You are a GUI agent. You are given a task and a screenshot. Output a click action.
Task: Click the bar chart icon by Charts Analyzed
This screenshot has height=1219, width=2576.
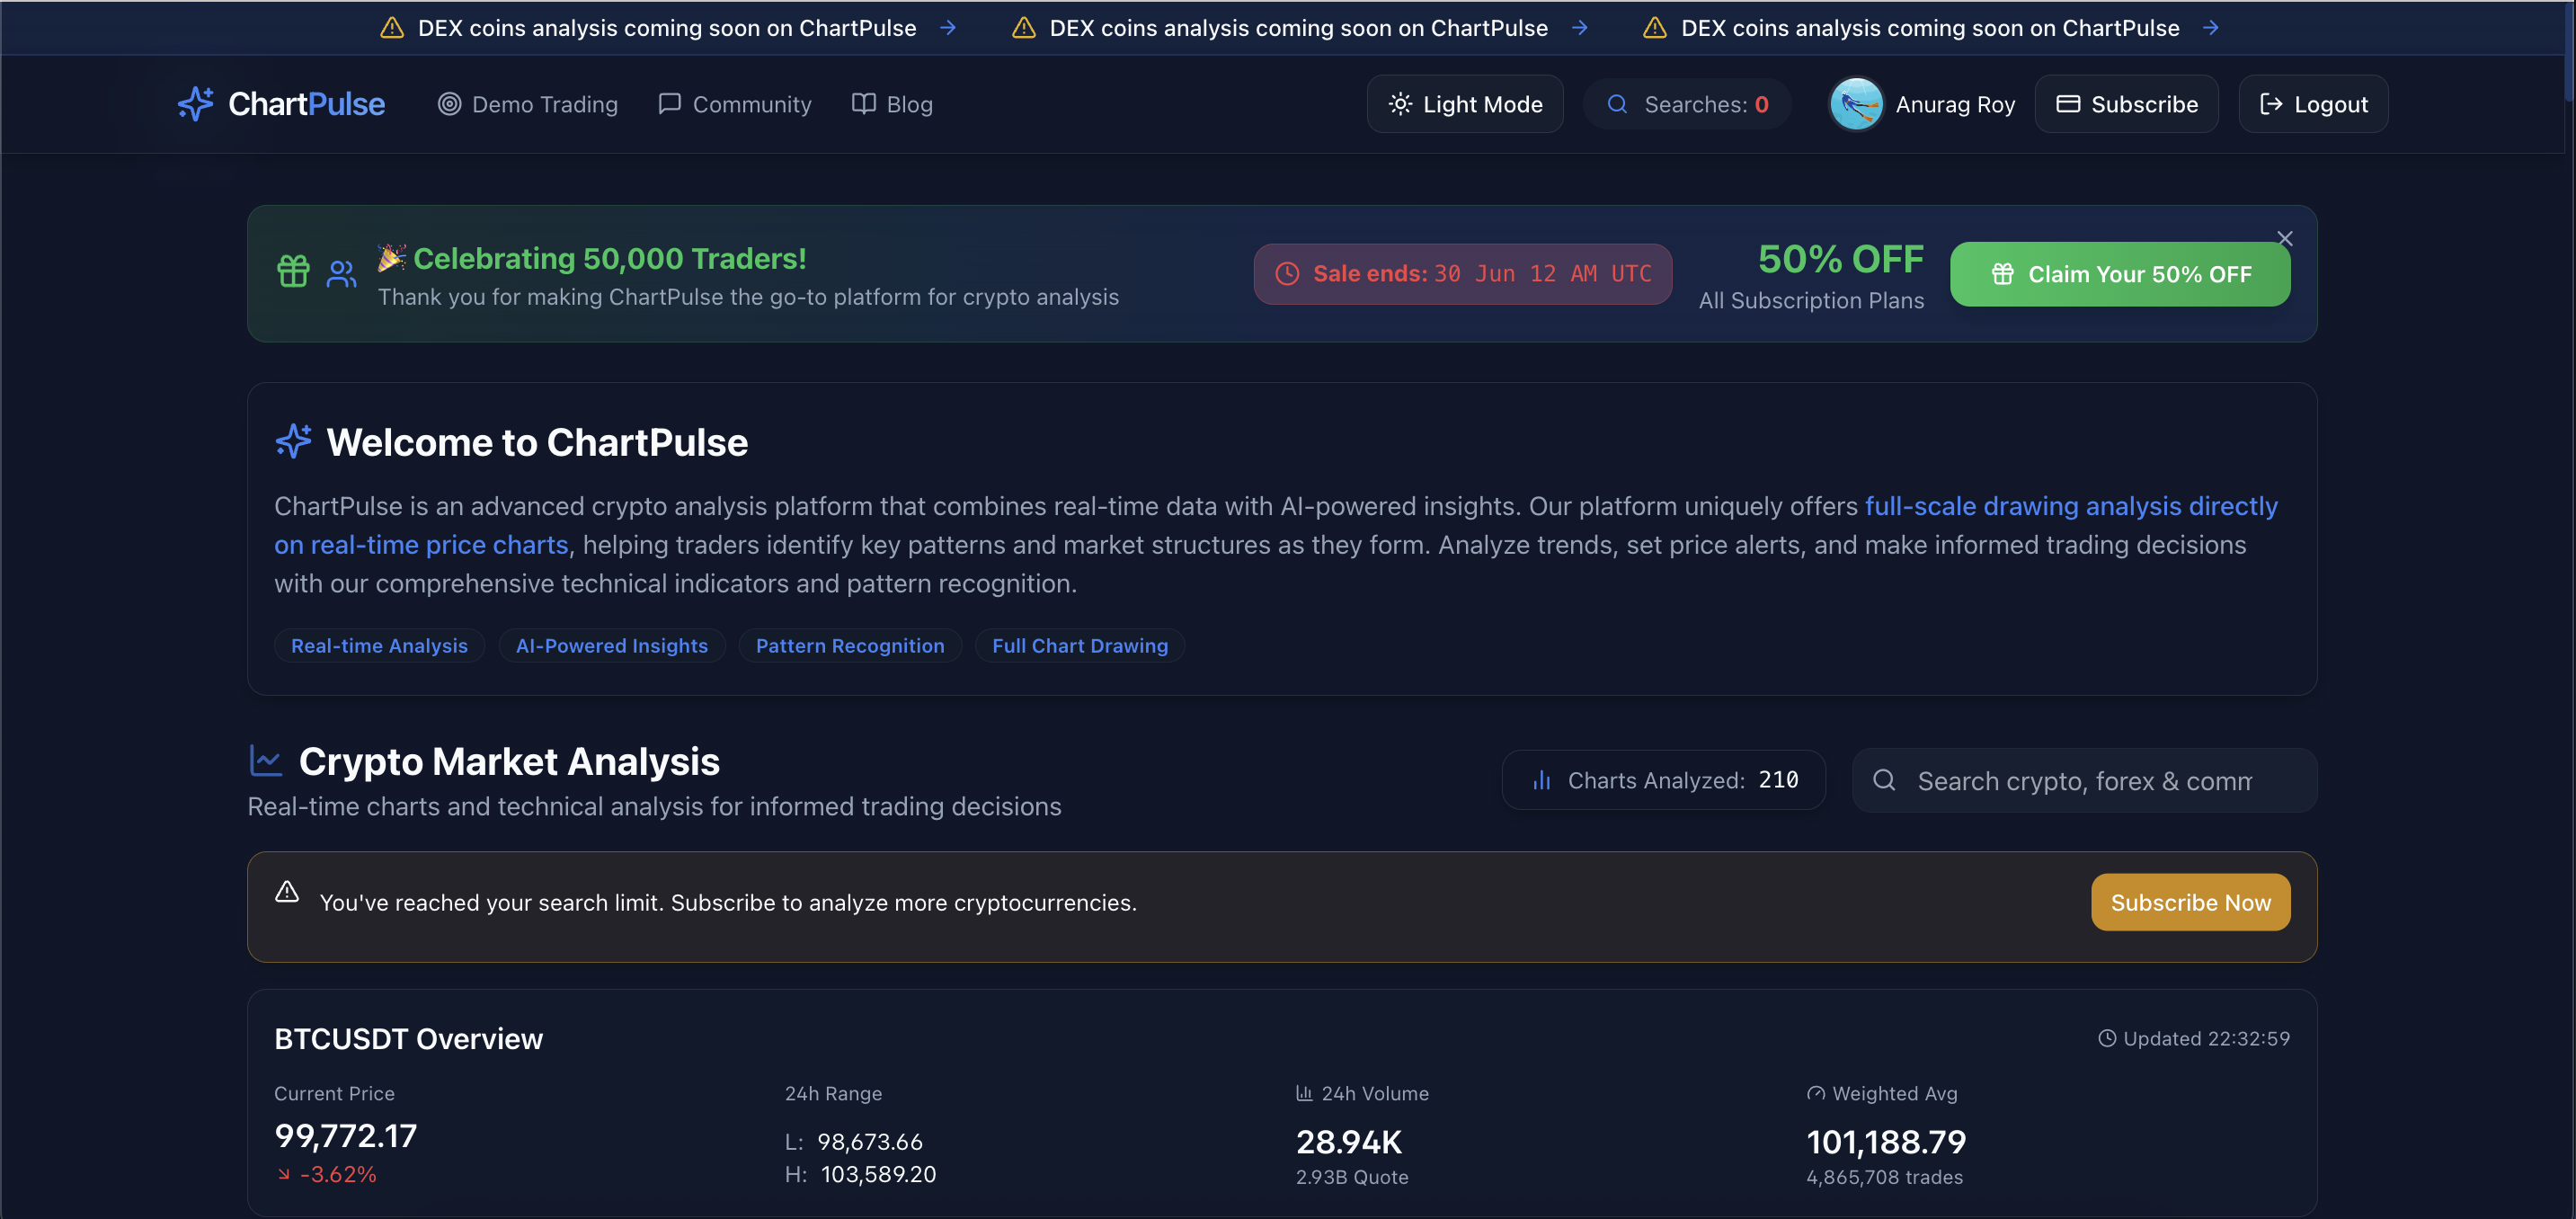pos(1542,781)
